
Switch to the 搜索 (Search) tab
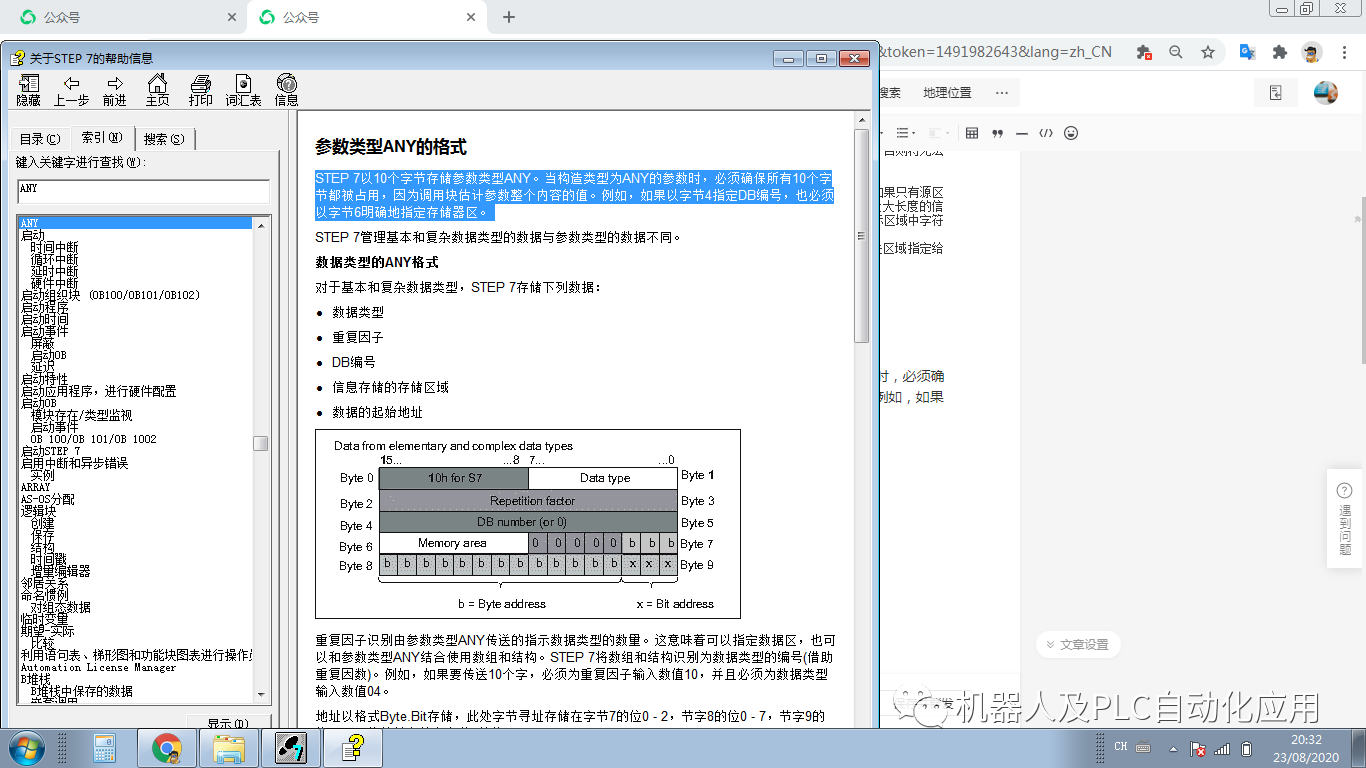tap(164, 139)
